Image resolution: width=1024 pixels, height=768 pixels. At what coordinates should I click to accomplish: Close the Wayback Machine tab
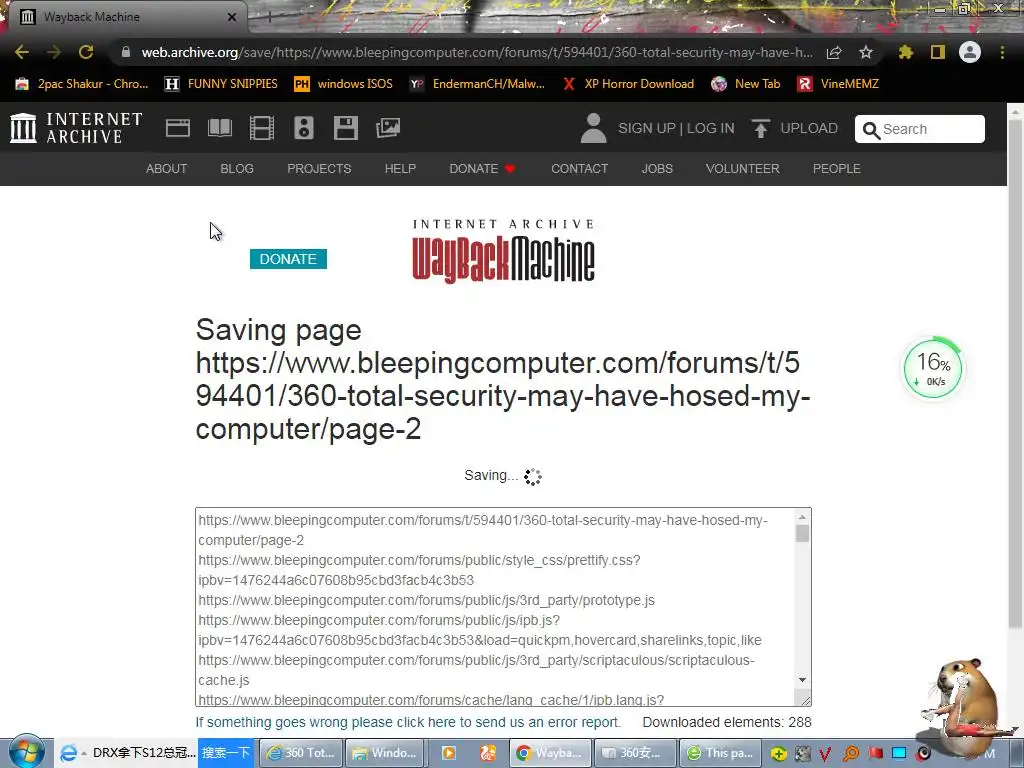click(232, 17)
